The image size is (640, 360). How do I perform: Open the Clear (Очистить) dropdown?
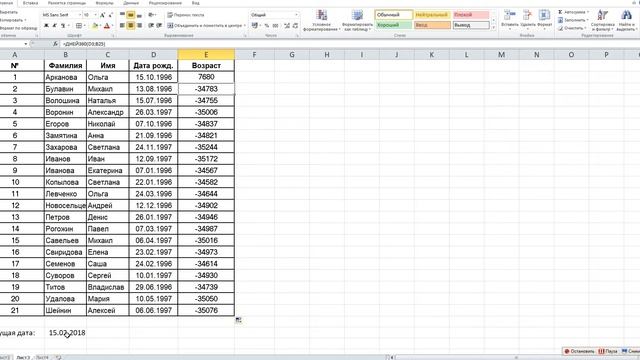click(573, 28)
